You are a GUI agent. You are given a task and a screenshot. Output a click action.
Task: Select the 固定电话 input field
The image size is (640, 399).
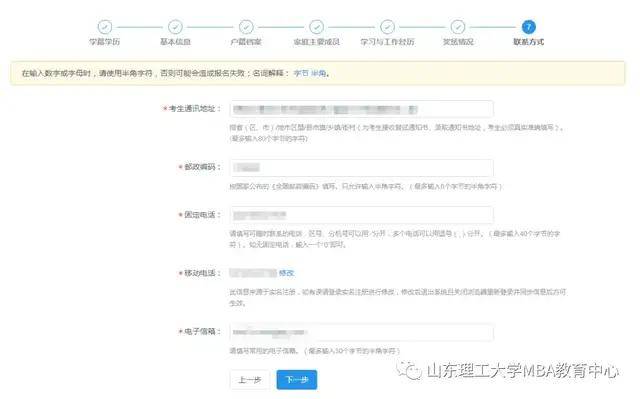point(362,215)
